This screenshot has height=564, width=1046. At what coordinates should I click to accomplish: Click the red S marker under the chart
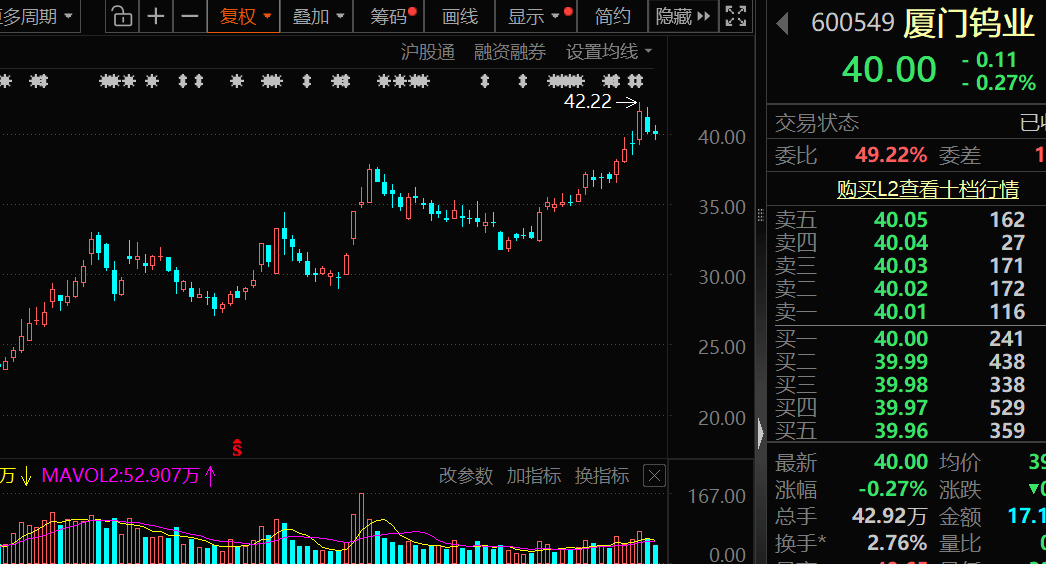[x=237, y=448]
